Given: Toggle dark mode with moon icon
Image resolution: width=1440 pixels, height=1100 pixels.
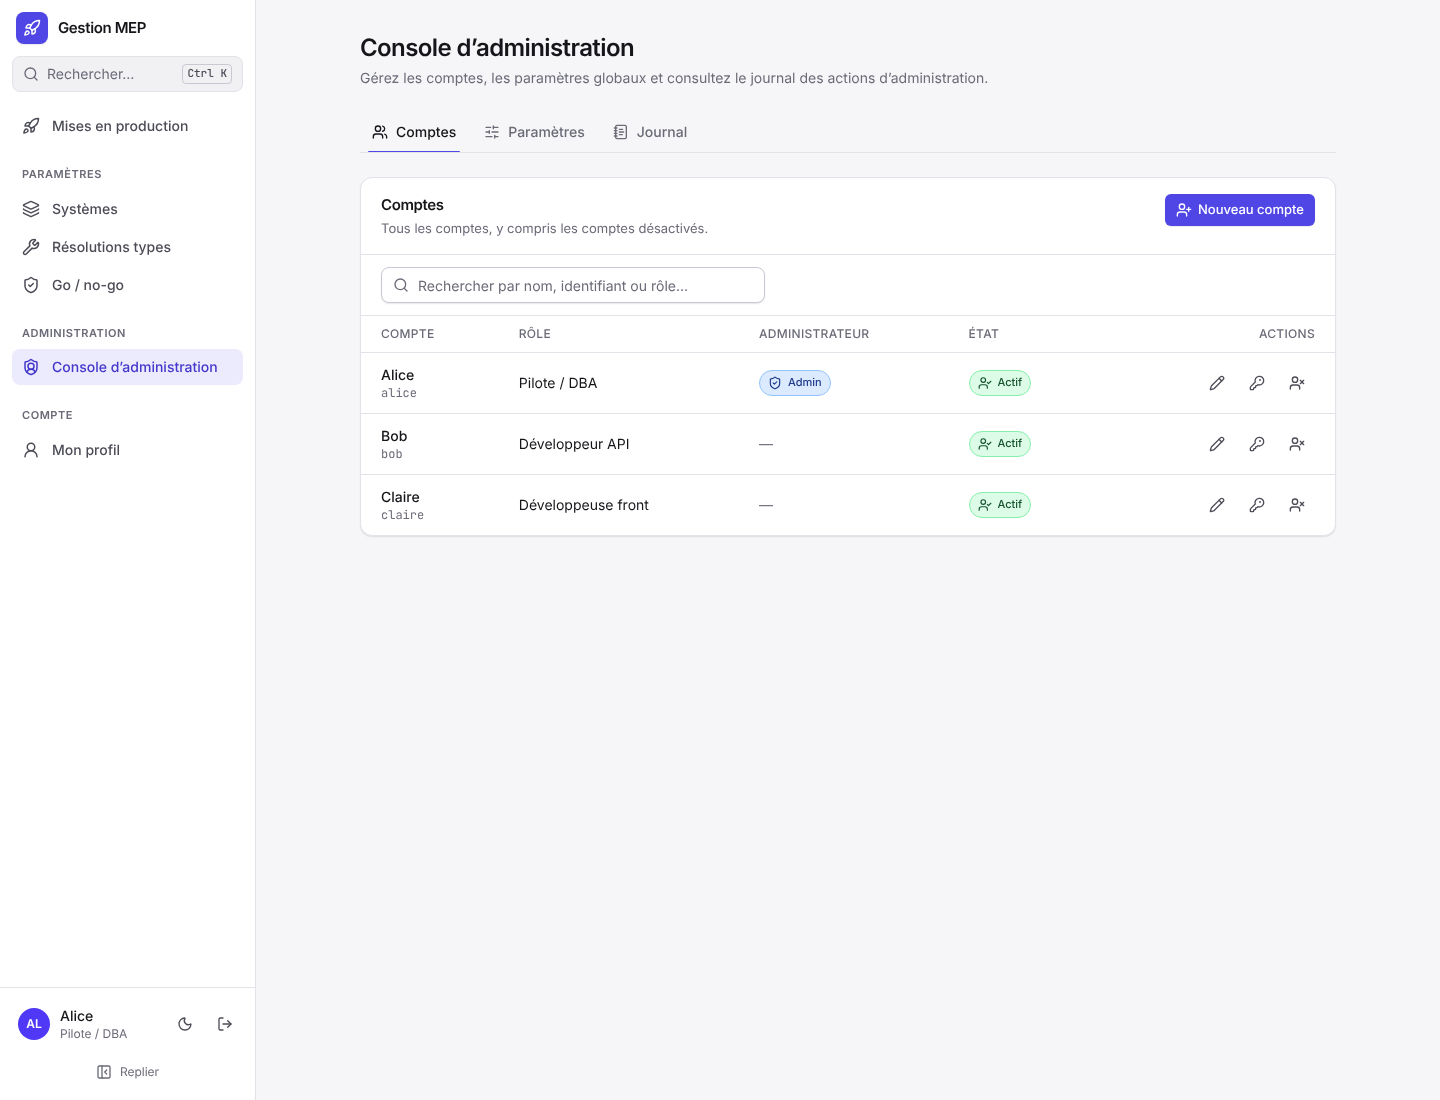Looking at the screenshot, I should [185, 1024].
